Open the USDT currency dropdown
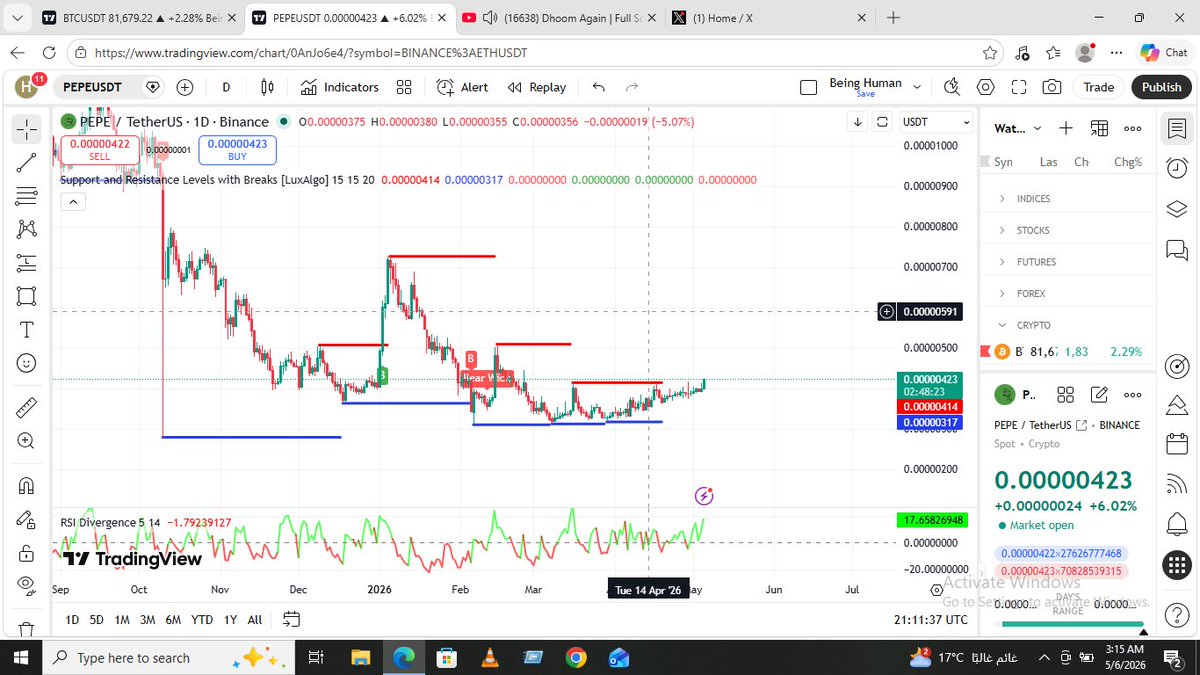This screenshot has height=675, width=1200. pos(936,122)
